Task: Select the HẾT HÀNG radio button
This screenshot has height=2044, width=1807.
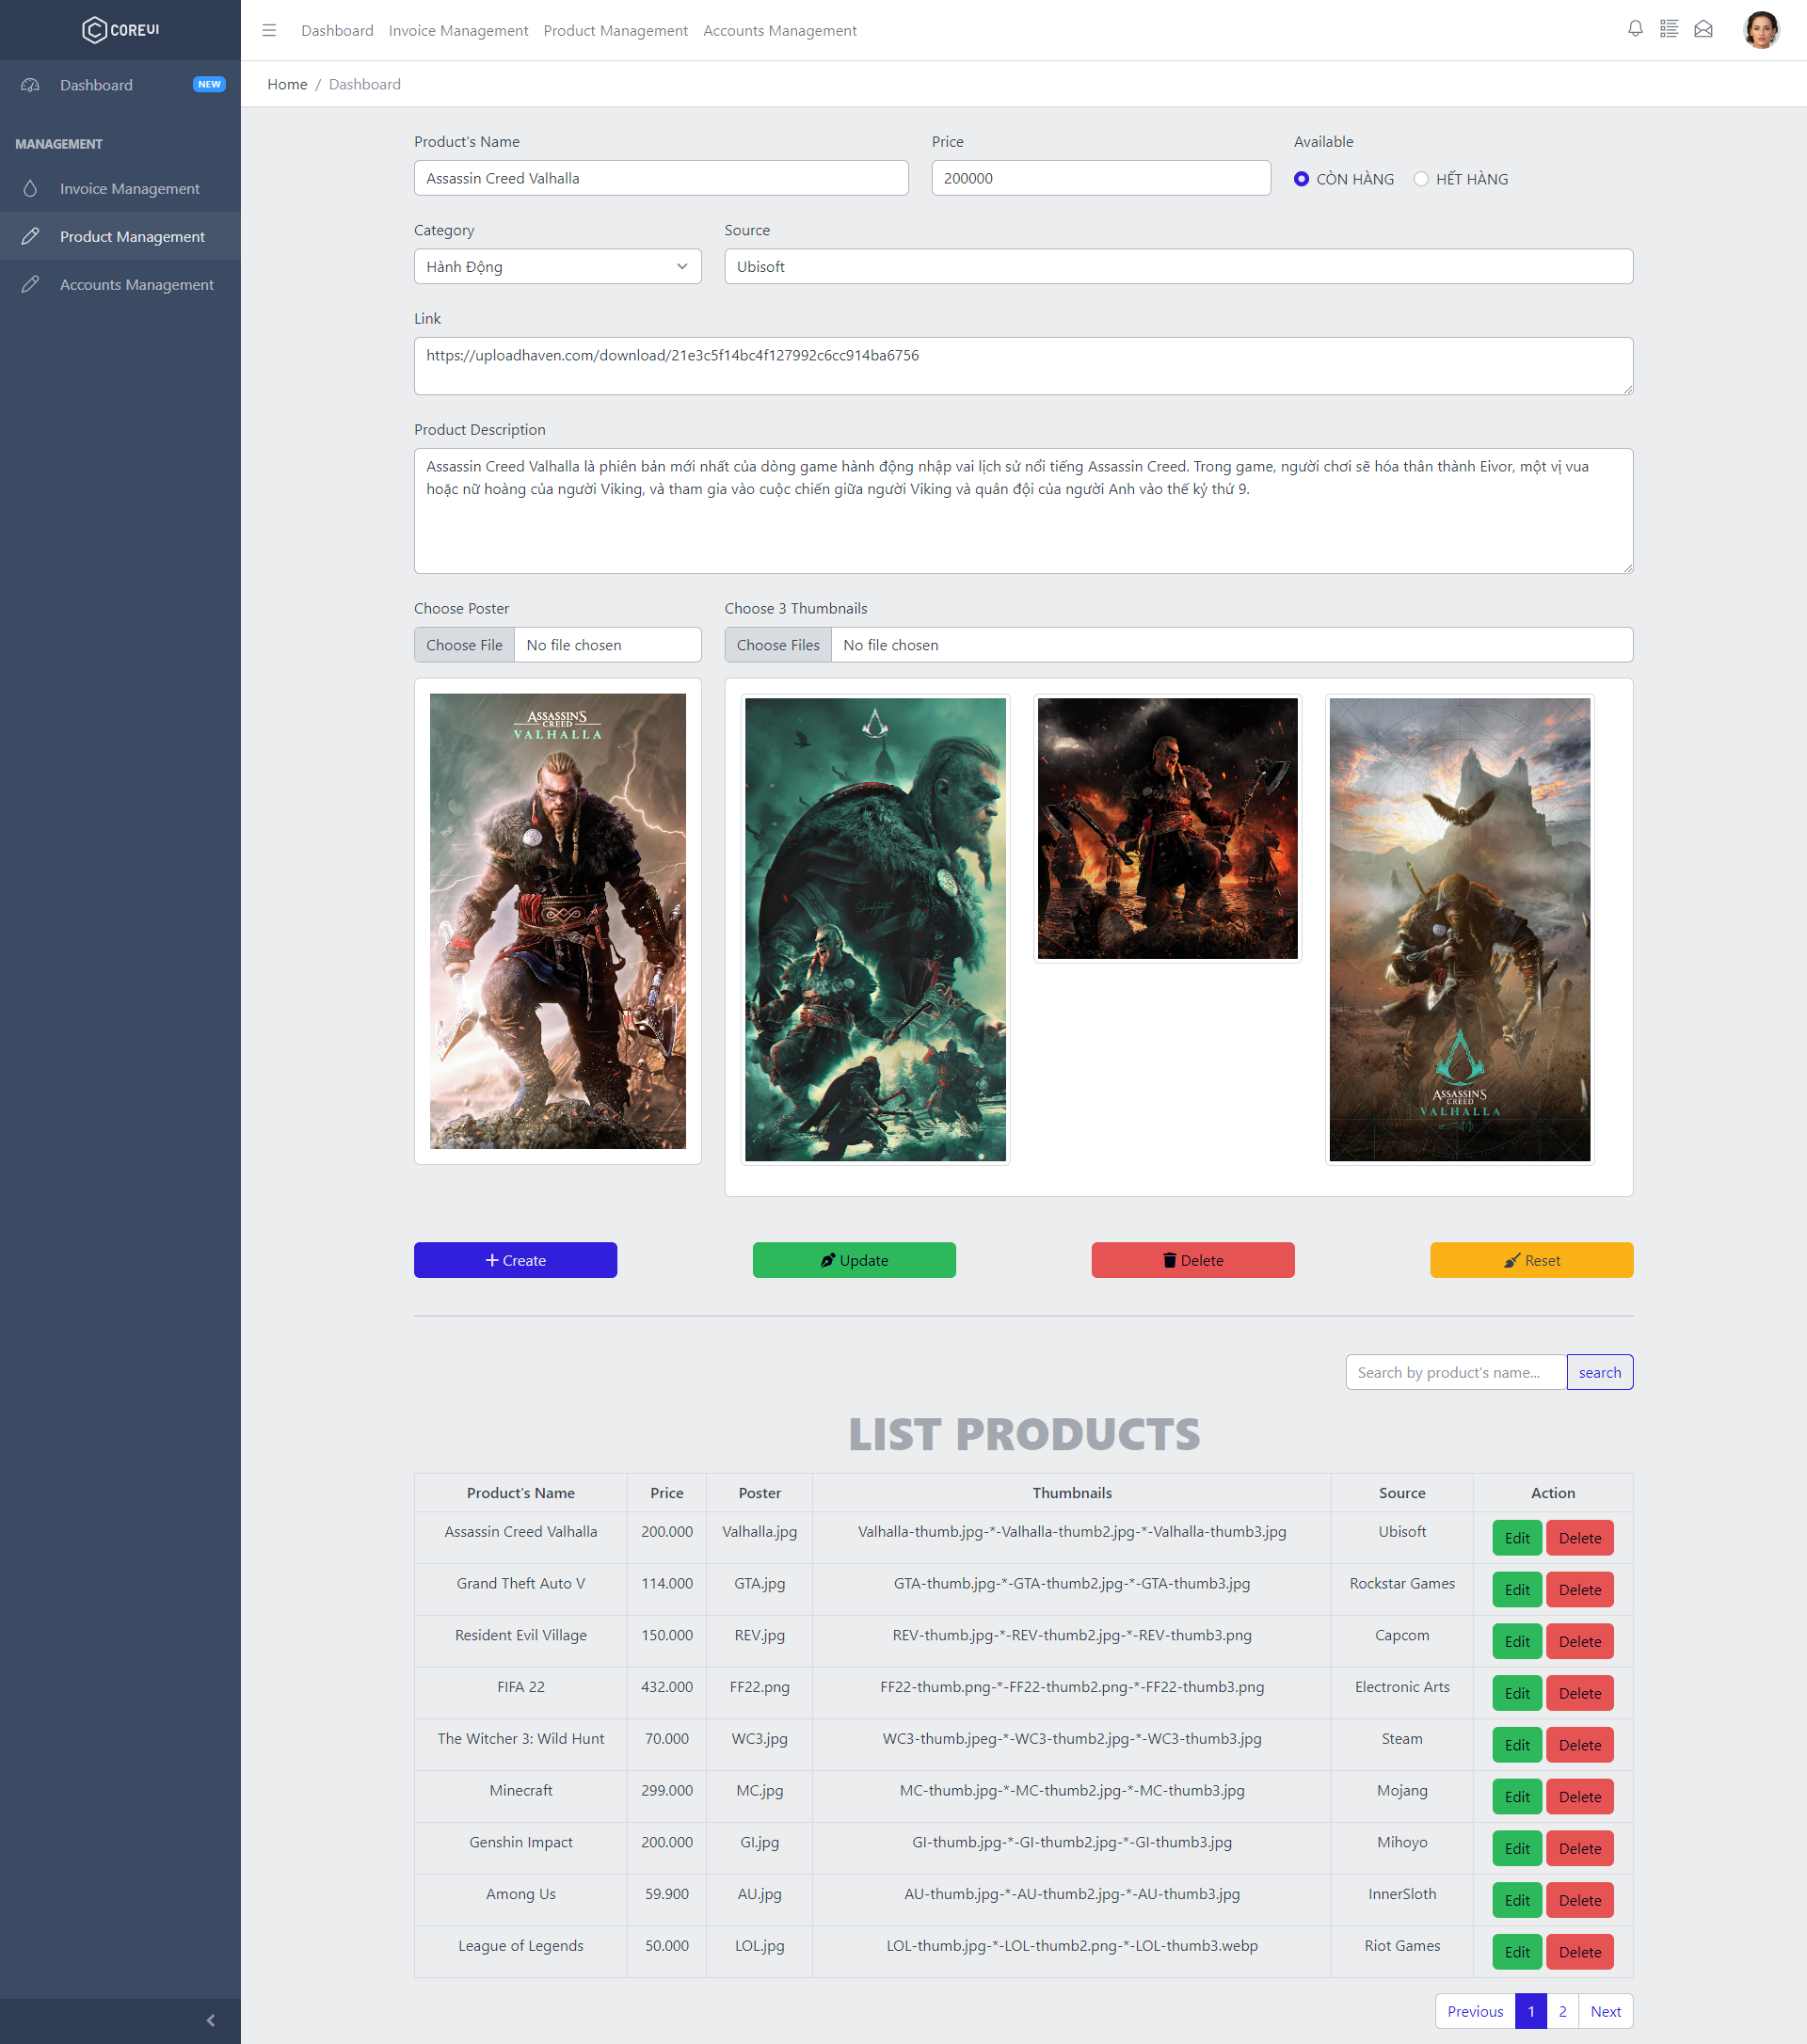Action: (1420, 178)
